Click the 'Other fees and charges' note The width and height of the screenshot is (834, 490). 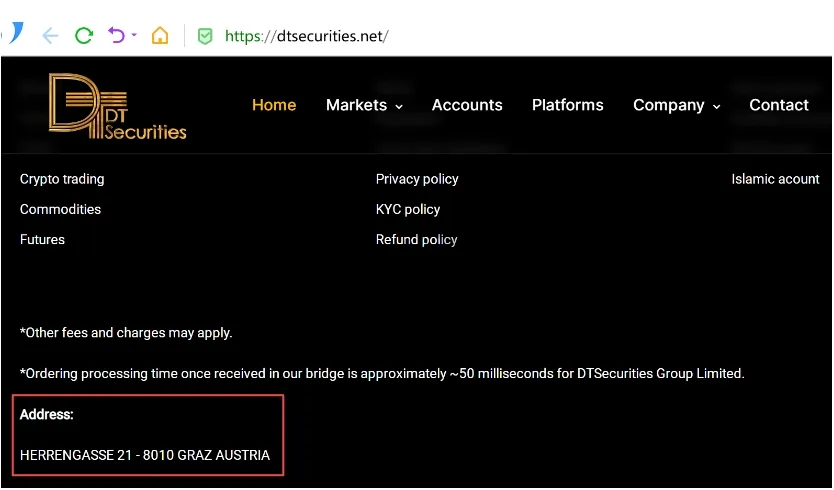tap(126, 333)
